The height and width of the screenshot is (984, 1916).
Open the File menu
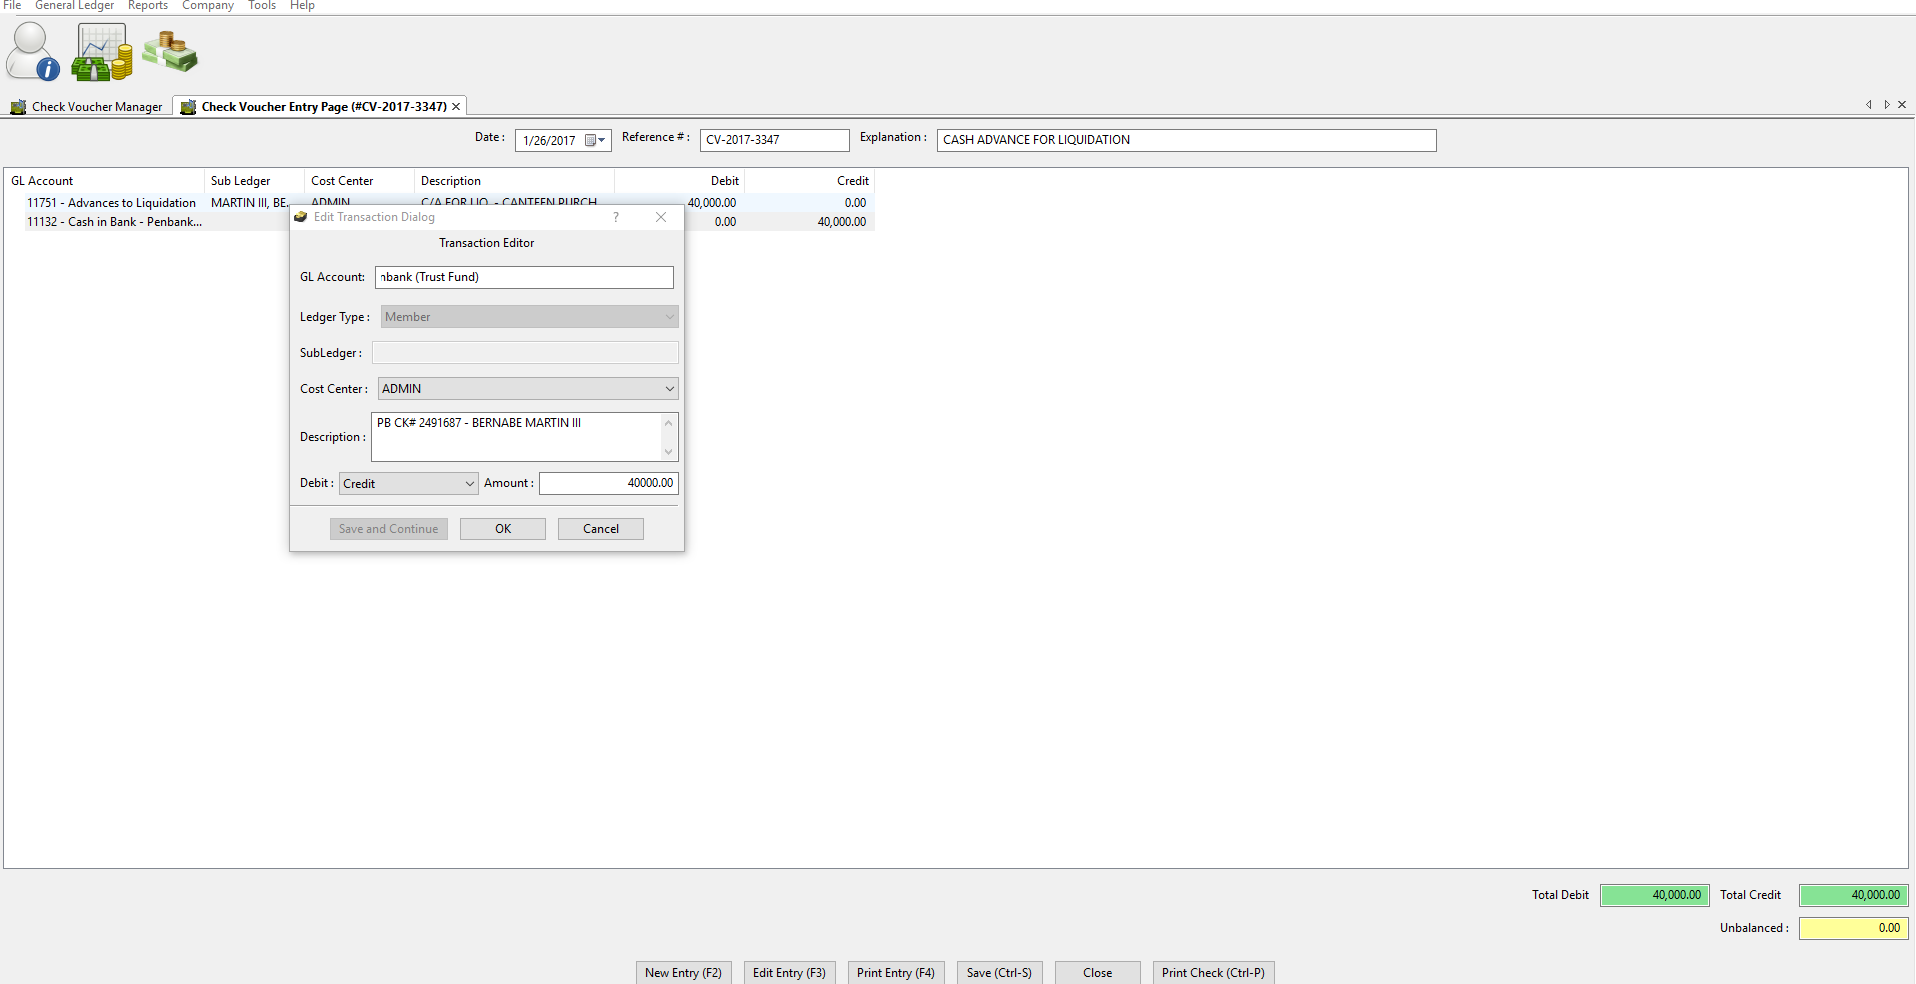pos(12,6)
